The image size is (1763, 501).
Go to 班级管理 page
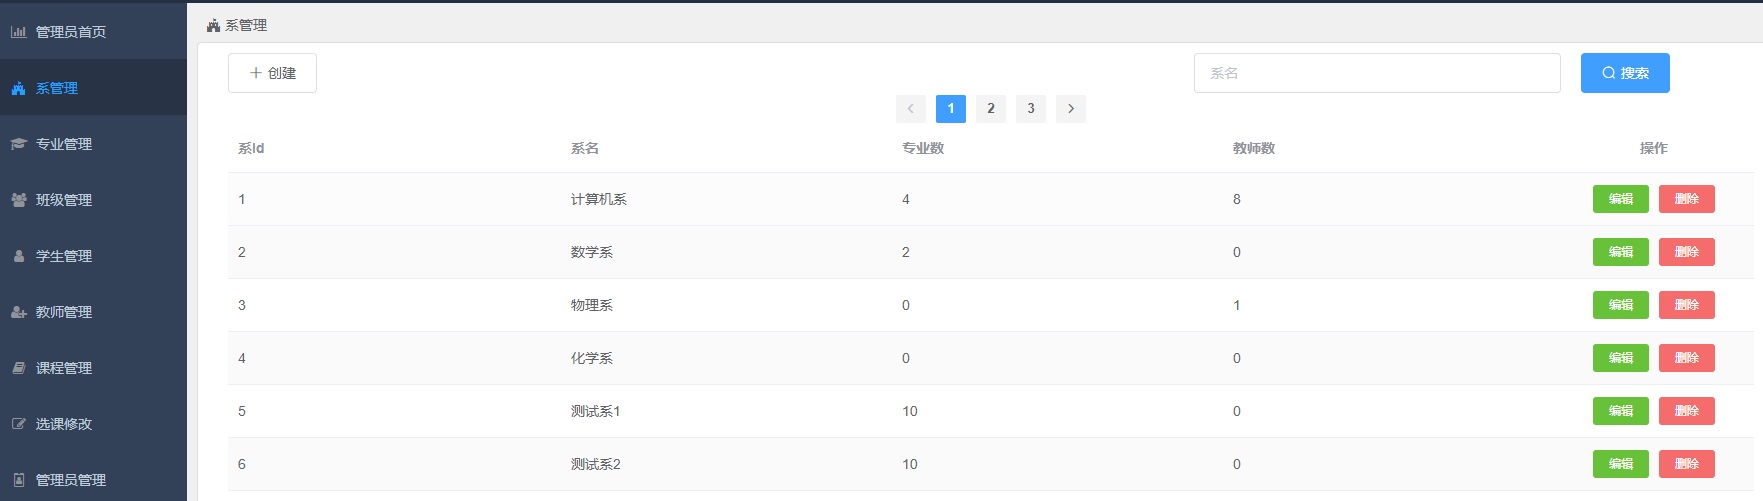93,200
